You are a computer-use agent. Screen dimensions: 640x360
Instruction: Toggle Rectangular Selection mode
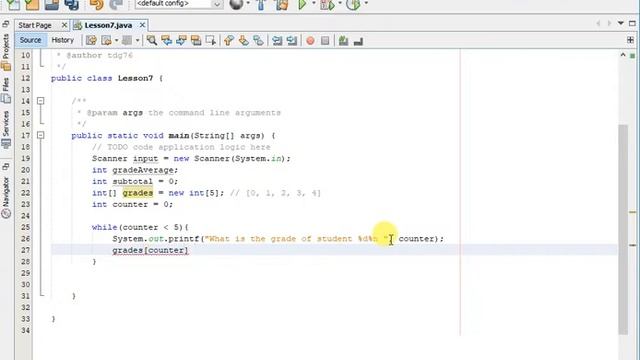(211, 40)
